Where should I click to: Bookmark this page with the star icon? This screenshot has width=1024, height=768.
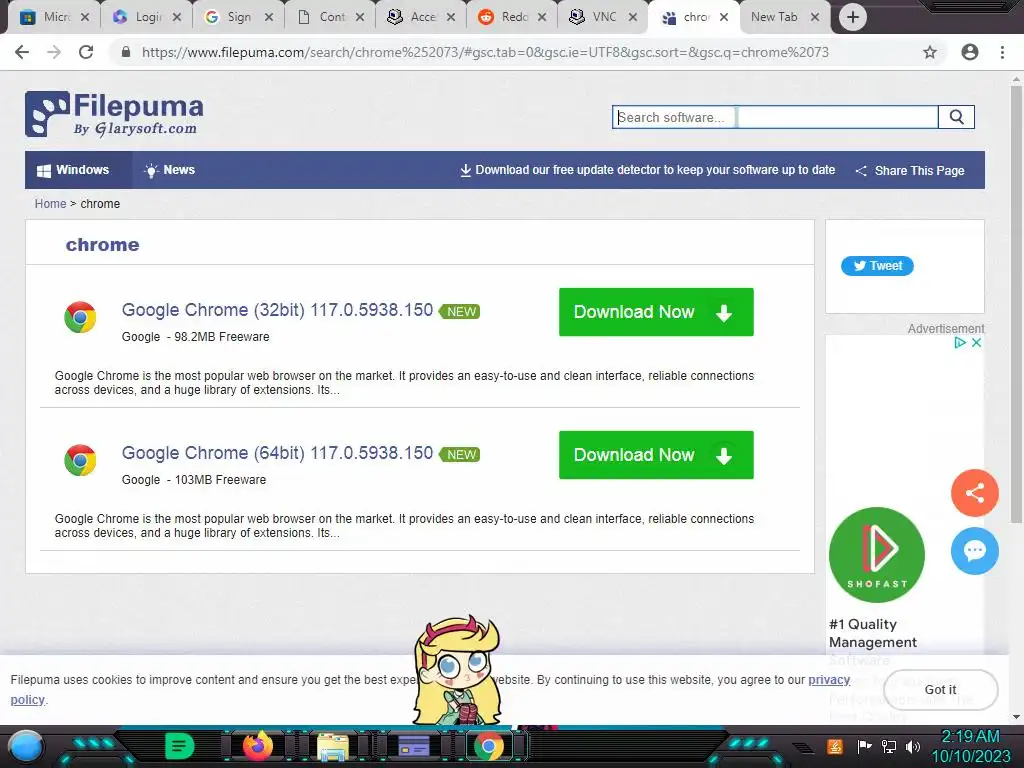930,52
